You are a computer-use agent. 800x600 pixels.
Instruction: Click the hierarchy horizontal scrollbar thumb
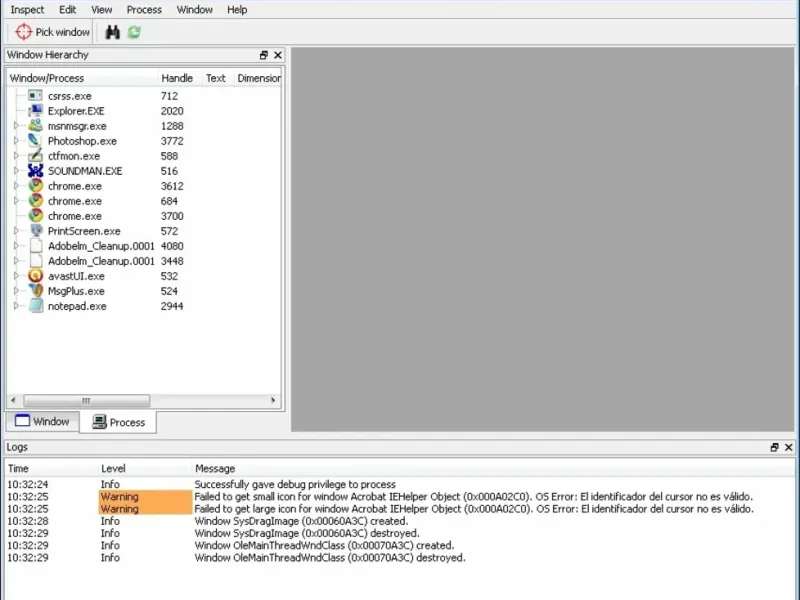coord(86,401)
